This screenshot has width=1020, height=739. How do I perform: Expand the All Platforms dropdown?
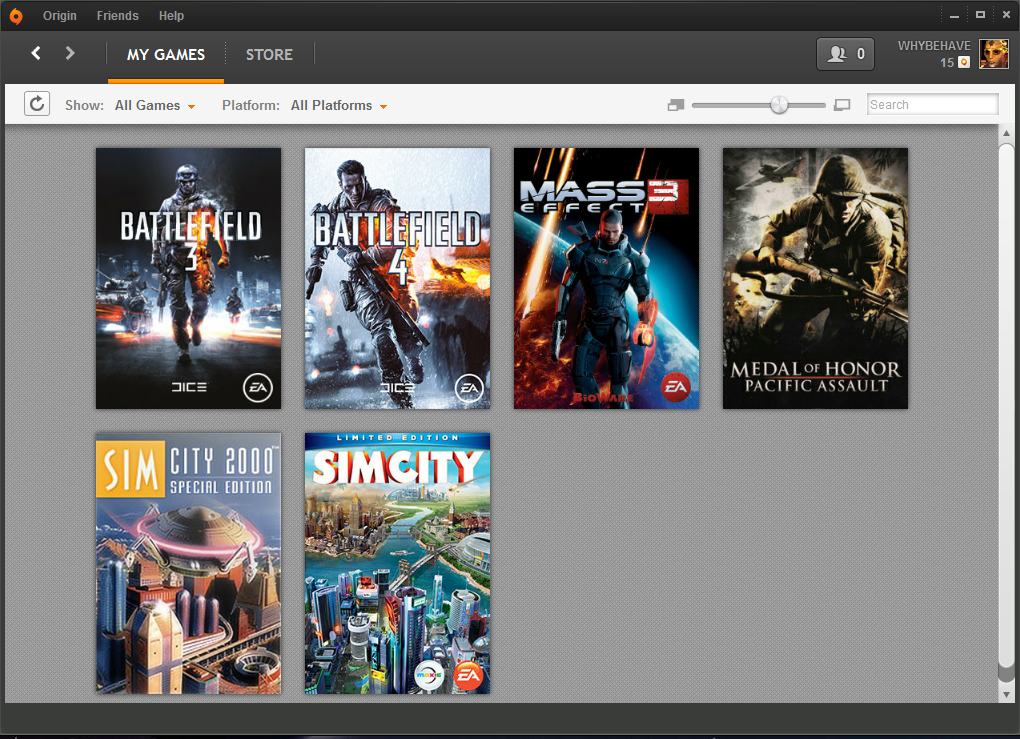339,105
